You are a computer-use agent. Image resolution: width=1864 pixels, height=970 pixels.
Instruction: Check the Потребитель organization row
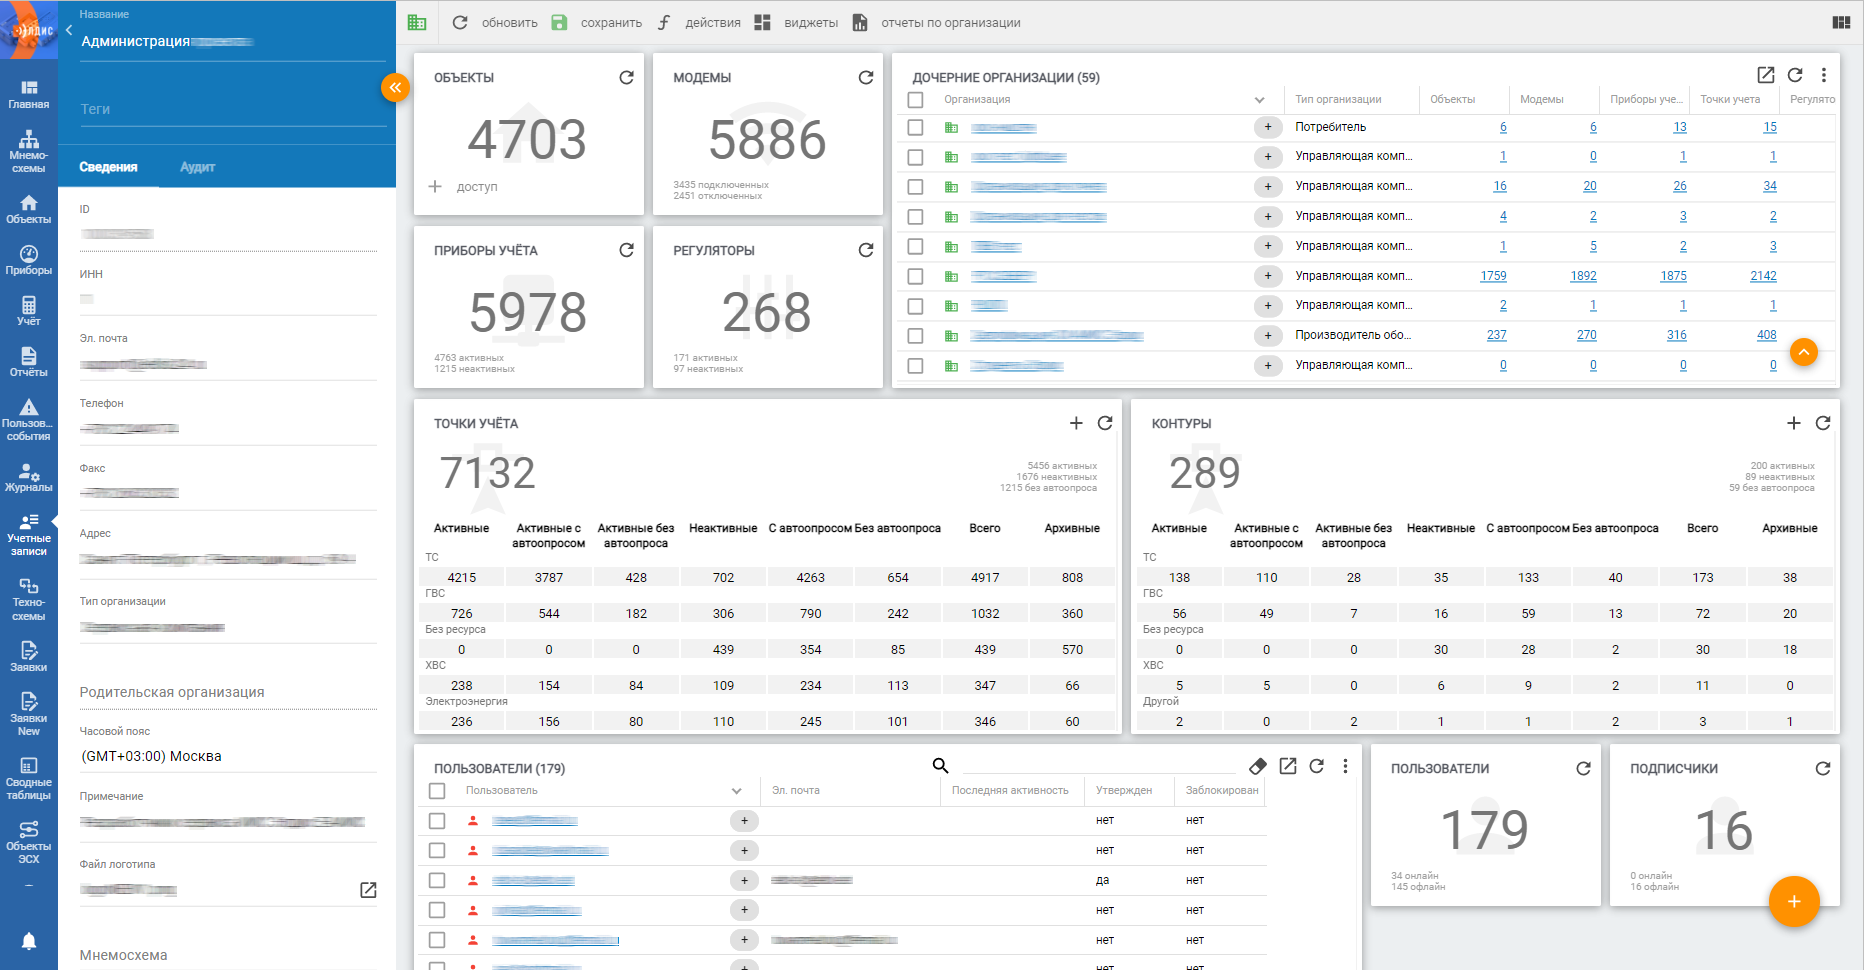[x=915, y=127]
